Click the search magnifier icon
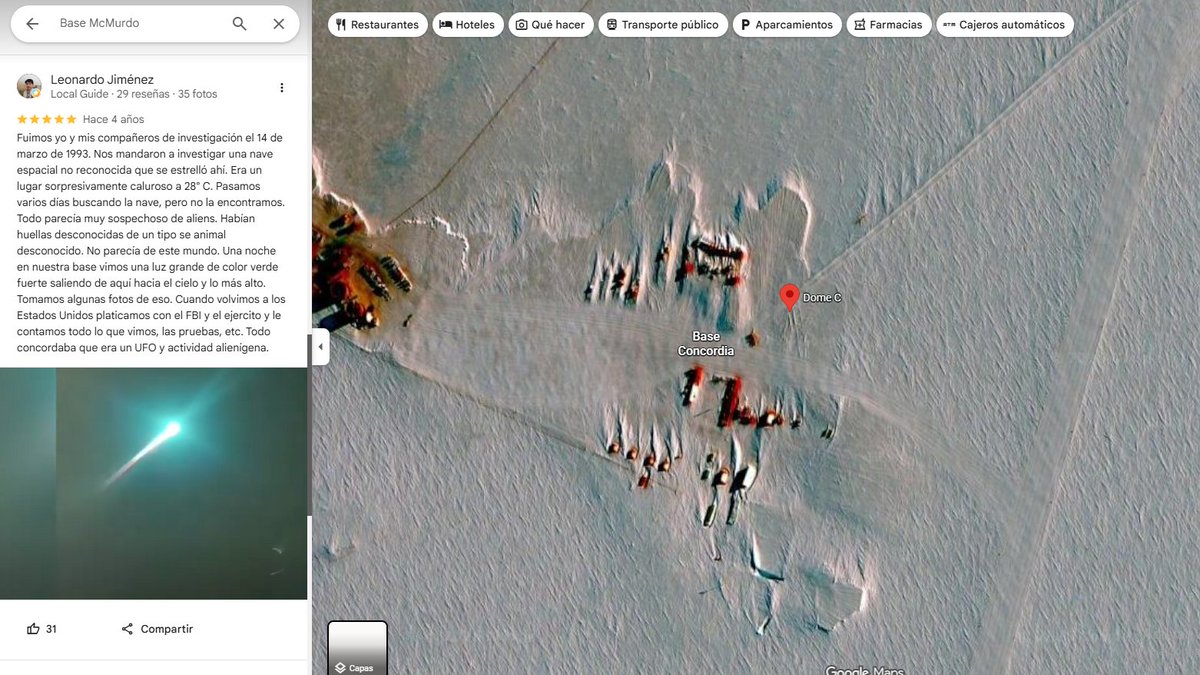This screenshot has height=675, width=1200. click(239, 23)
